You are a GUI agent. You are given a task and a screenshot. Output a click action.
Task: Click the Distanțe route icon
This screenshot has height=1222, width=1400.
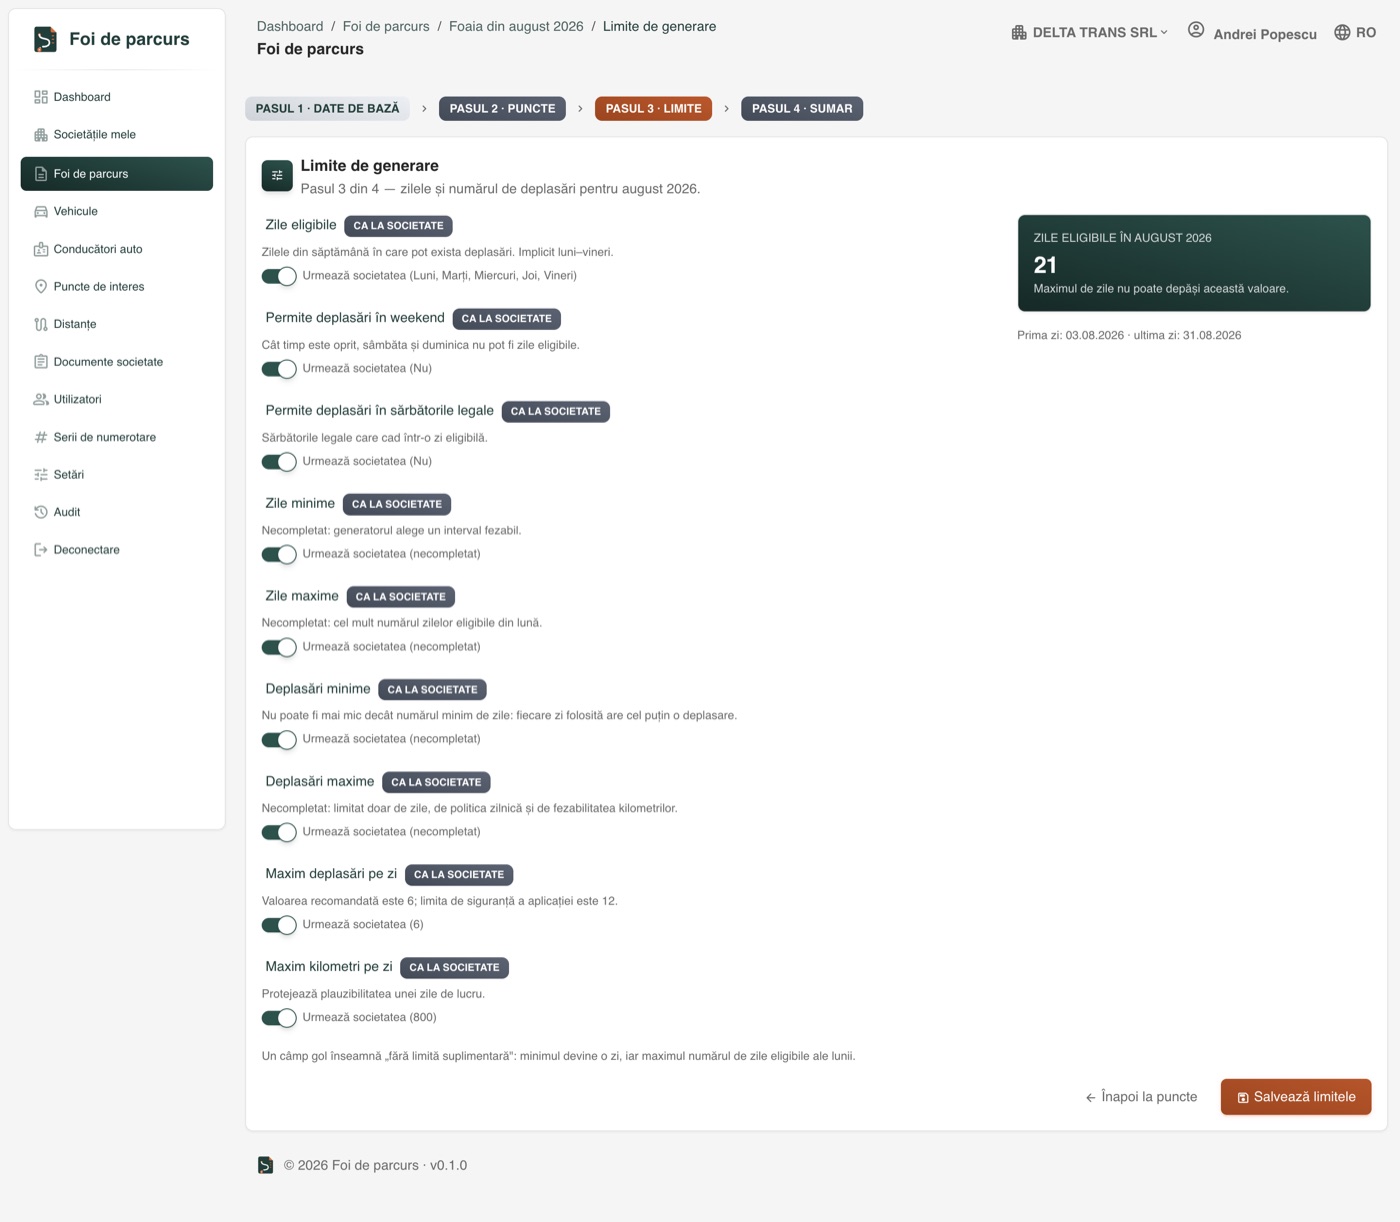pos(41,324)
